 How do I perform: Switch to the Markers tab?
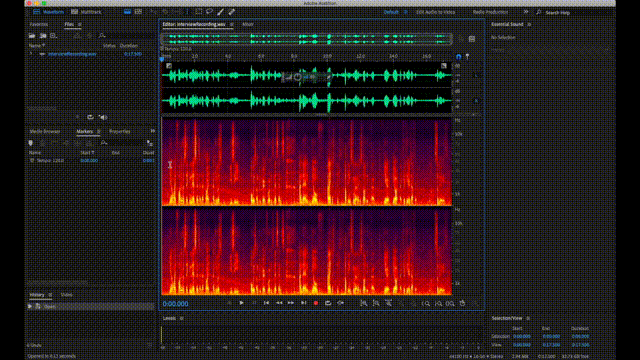(85, 131)
